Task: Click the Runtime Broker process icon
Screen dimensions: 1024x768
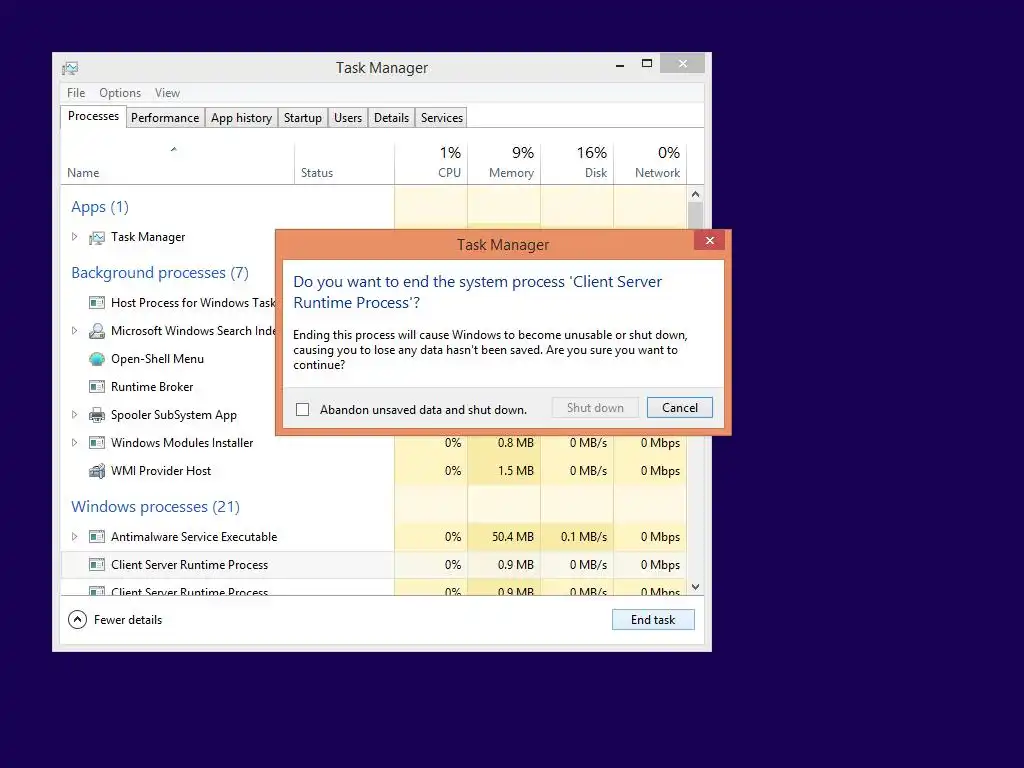Action: click(x=97, y=387)
